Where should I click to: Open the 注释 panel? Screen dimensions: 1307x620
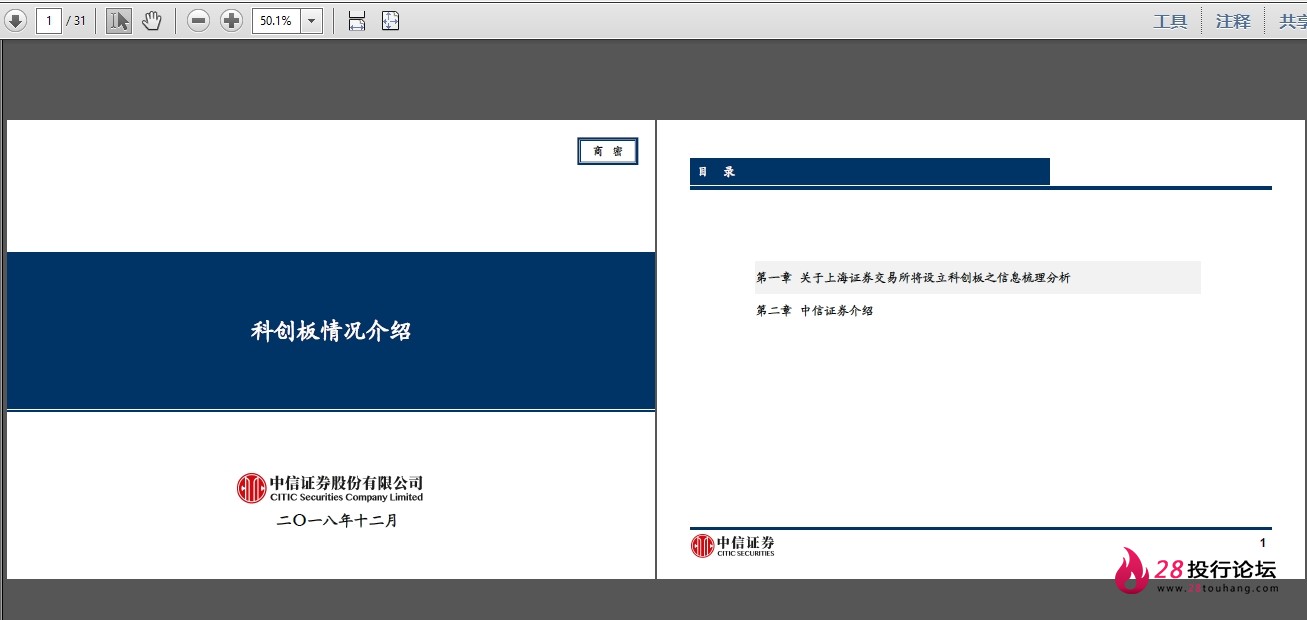[x=1233, y=21]
